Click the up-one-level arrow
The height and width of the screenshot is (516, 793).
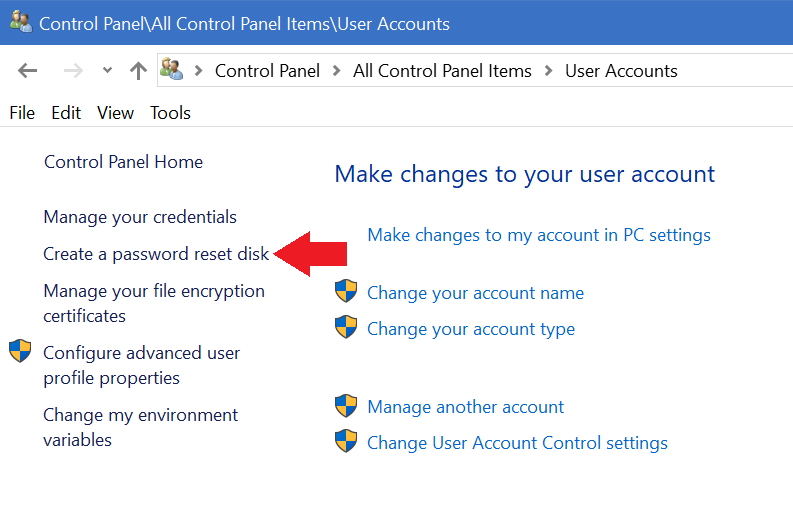[x=138, y=71]
